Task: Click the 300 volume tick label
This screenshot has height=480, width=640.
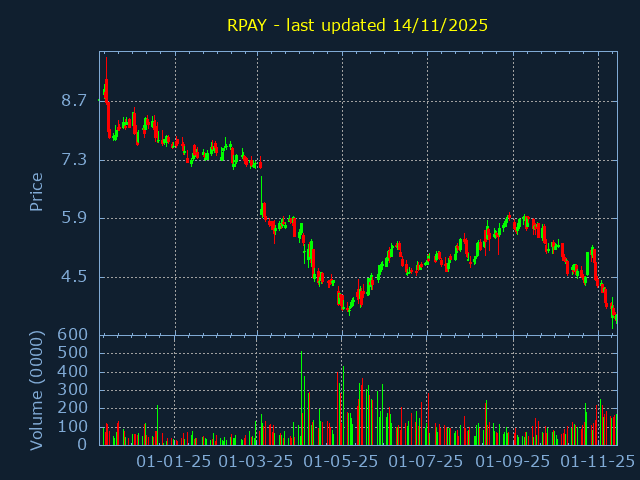Action: pyautogui.click(x=74, y=390)
